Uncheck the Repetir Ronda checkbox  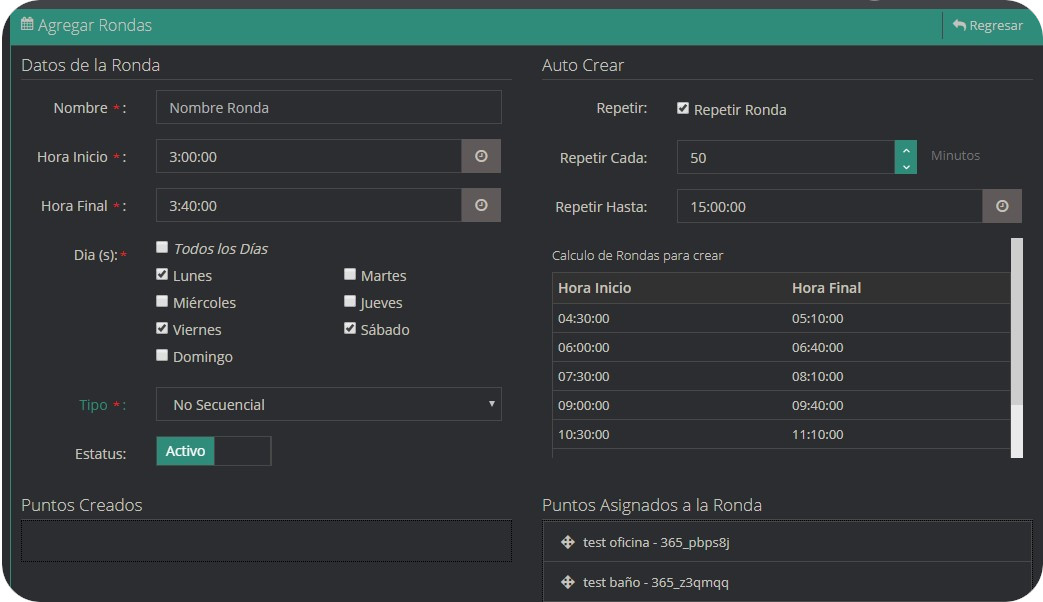click(683, 108)
